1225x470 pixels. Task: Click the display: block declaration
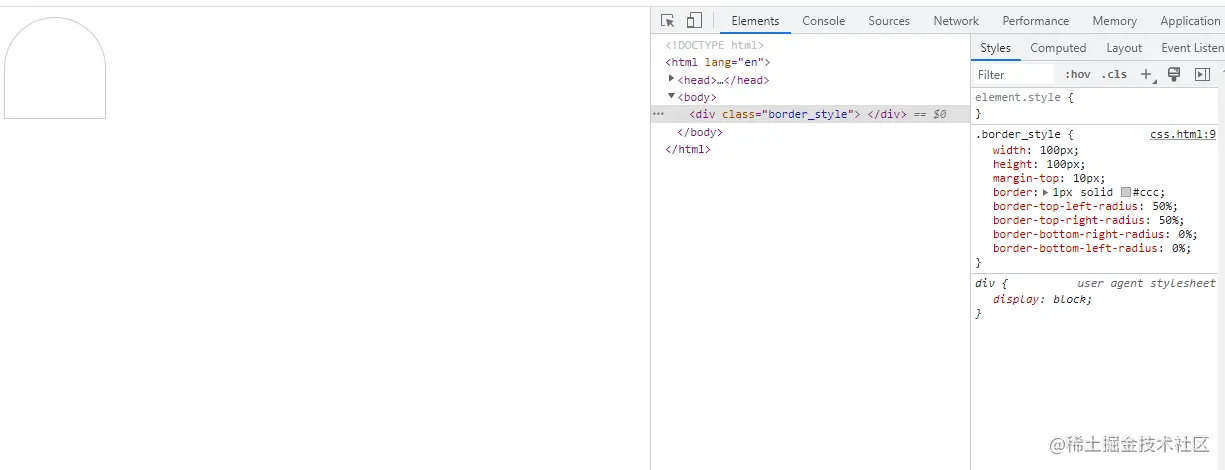pos(1043,299)
